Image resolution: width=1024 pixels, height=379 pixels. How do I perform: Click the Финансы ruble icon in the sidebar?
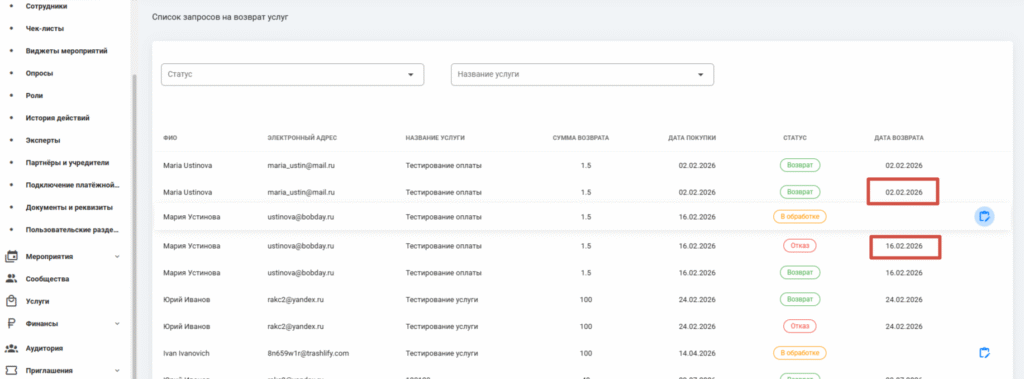click(11, 323)
